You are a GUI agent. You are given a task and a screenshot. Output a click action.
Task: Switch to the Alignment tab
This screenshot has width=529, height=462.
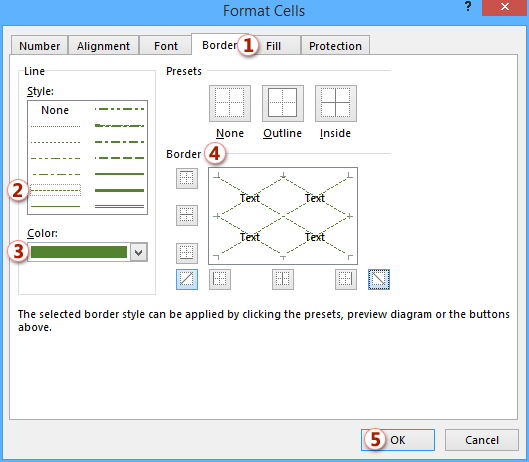pyautogui.click(x=103, y=46)
